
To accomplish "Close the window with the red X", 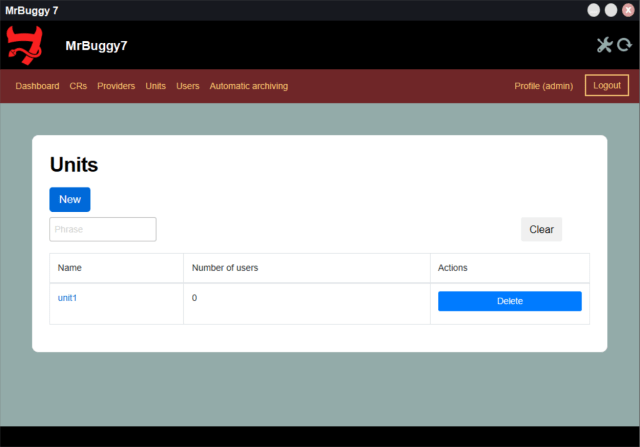I will (x=627, y=10).
